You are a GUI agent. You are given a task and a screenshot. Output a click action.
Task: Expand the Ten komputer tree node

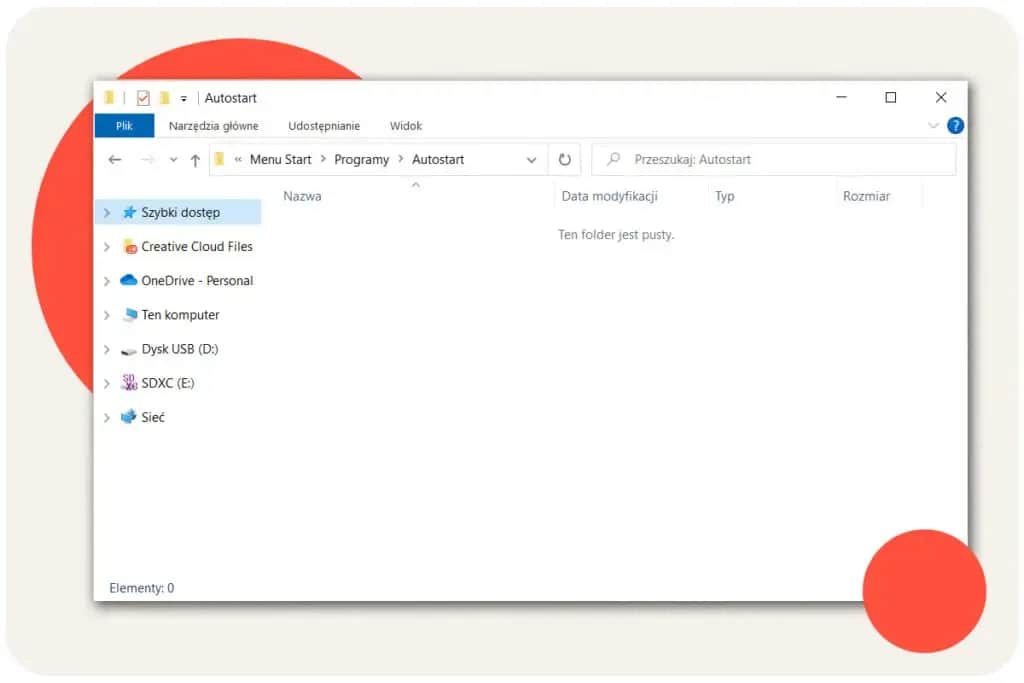pyautogui.click(x=107, y=315)
